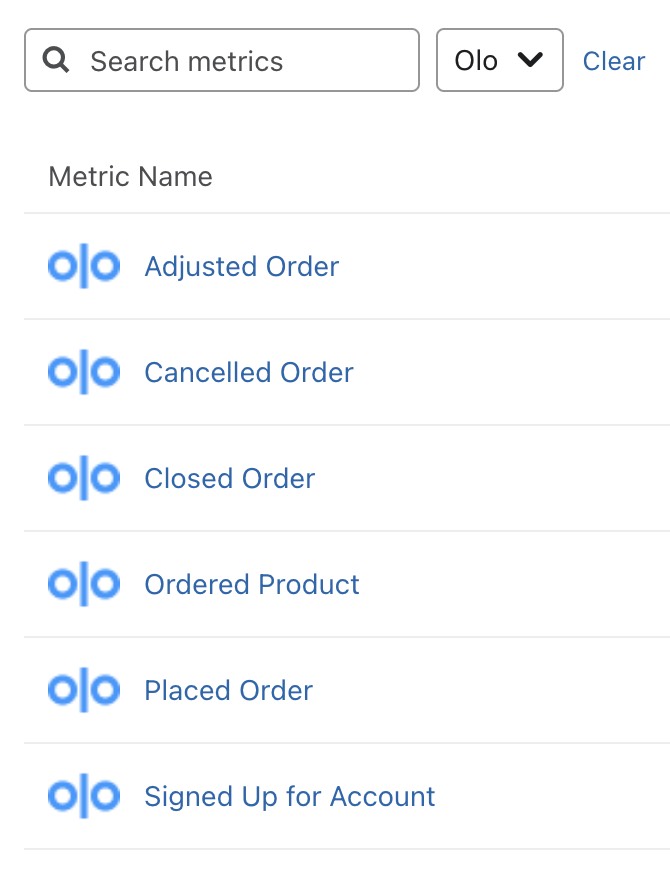
Task: Click the Clear link to remove filters
Action: [x=613, y=60]
